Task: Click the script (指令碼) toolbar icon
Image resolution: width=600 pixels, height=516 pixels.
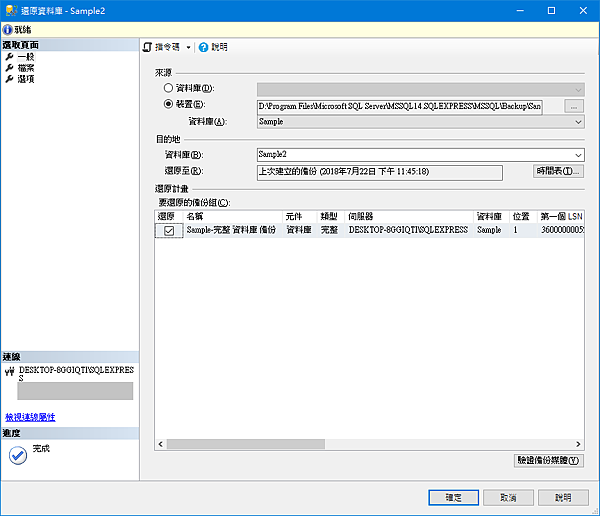Action: point(147,47)
